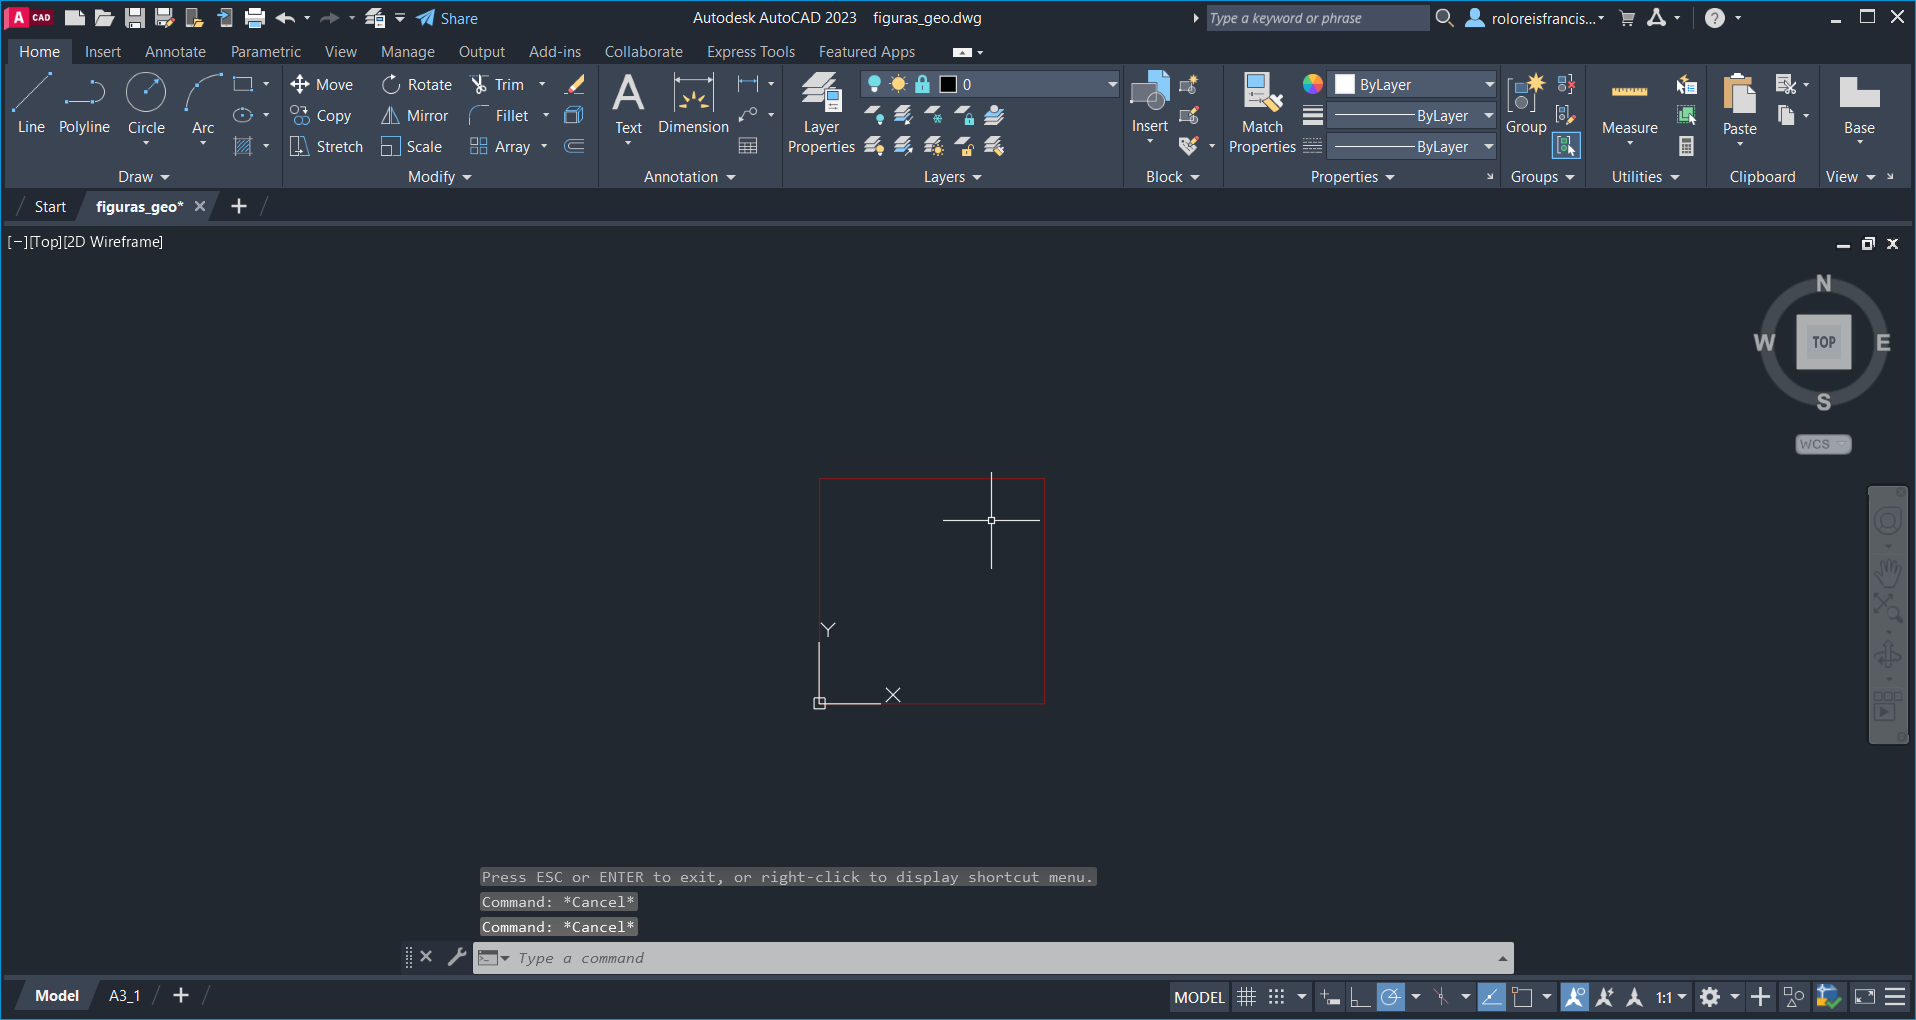Click the Mirror tool
The width and height of the screenshot is (1916, 1020).
coord(415,116)
